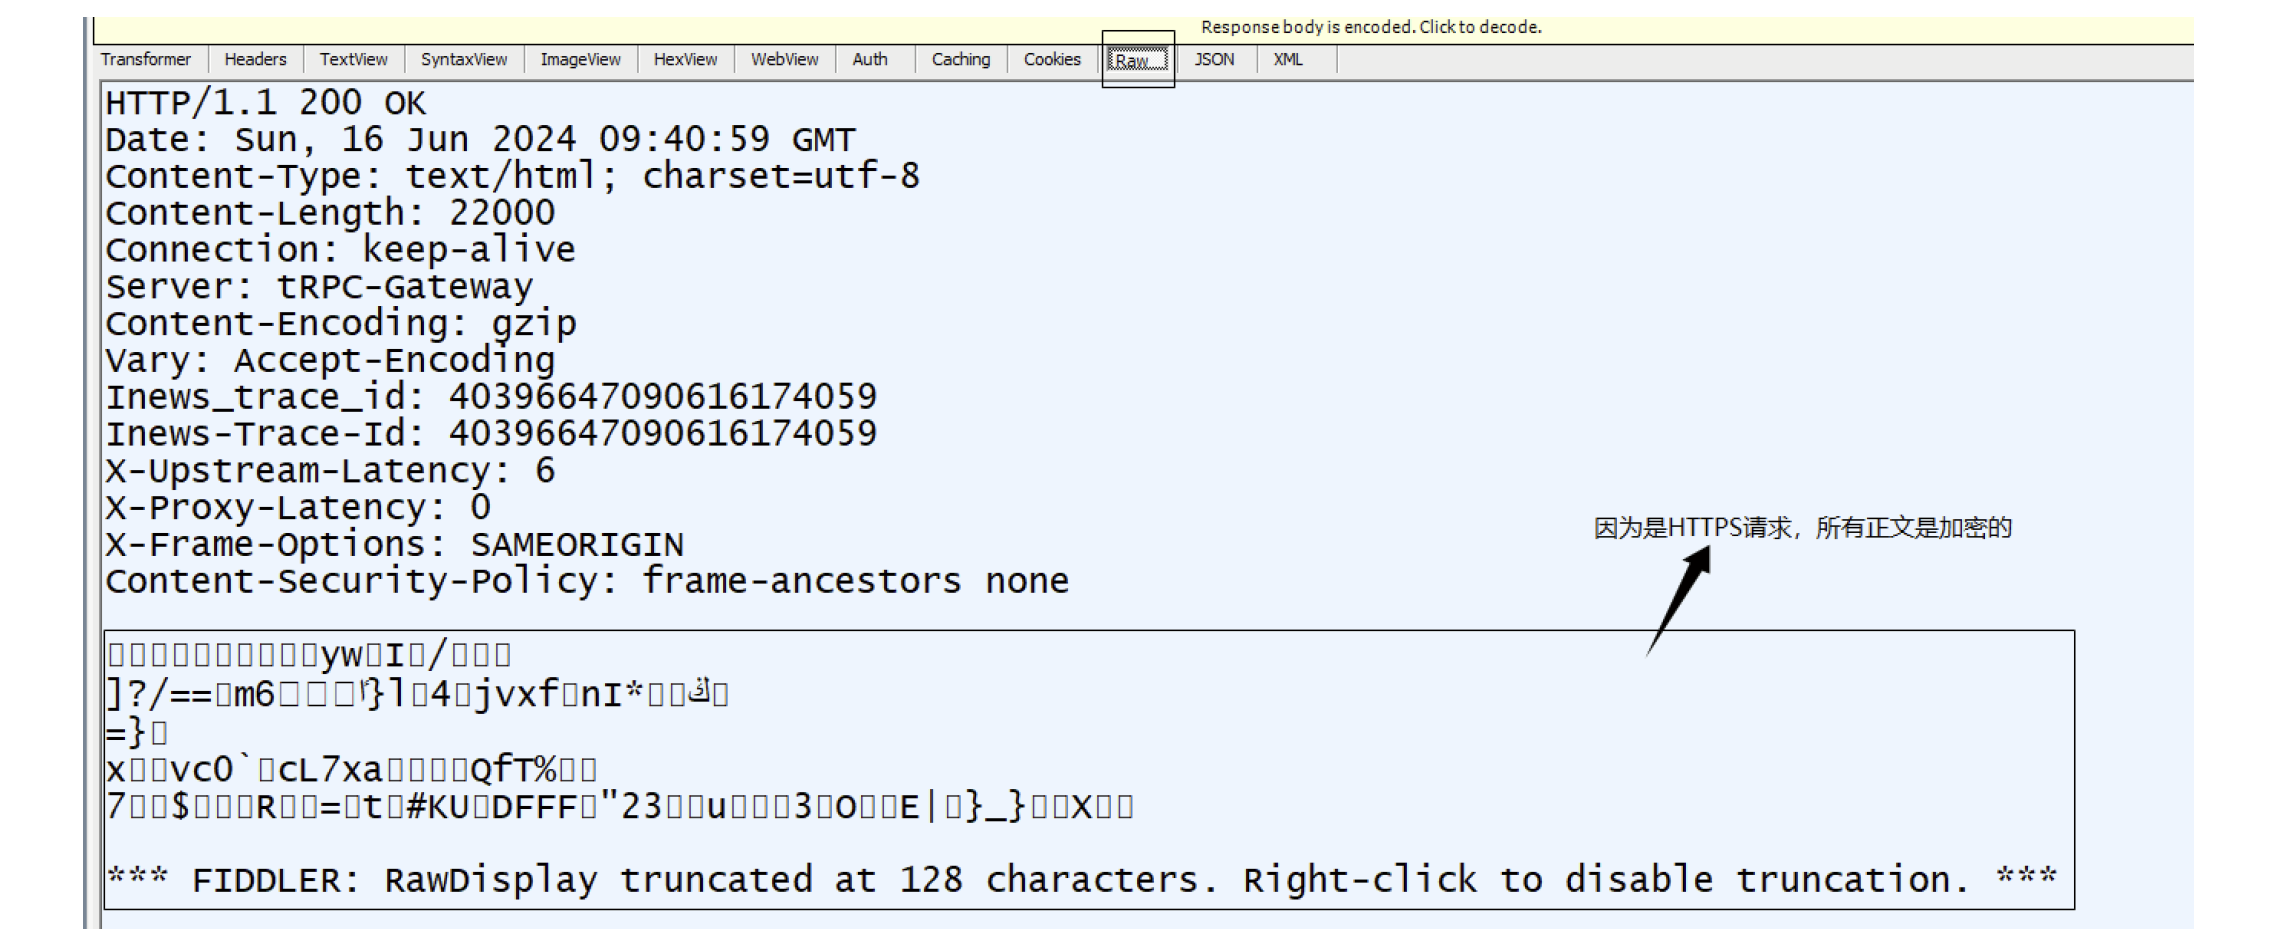Click the 'Content-Encoding: gzip' line
Image resolution: width=2279 pixels, height=942 pixels.
point(341,324)
